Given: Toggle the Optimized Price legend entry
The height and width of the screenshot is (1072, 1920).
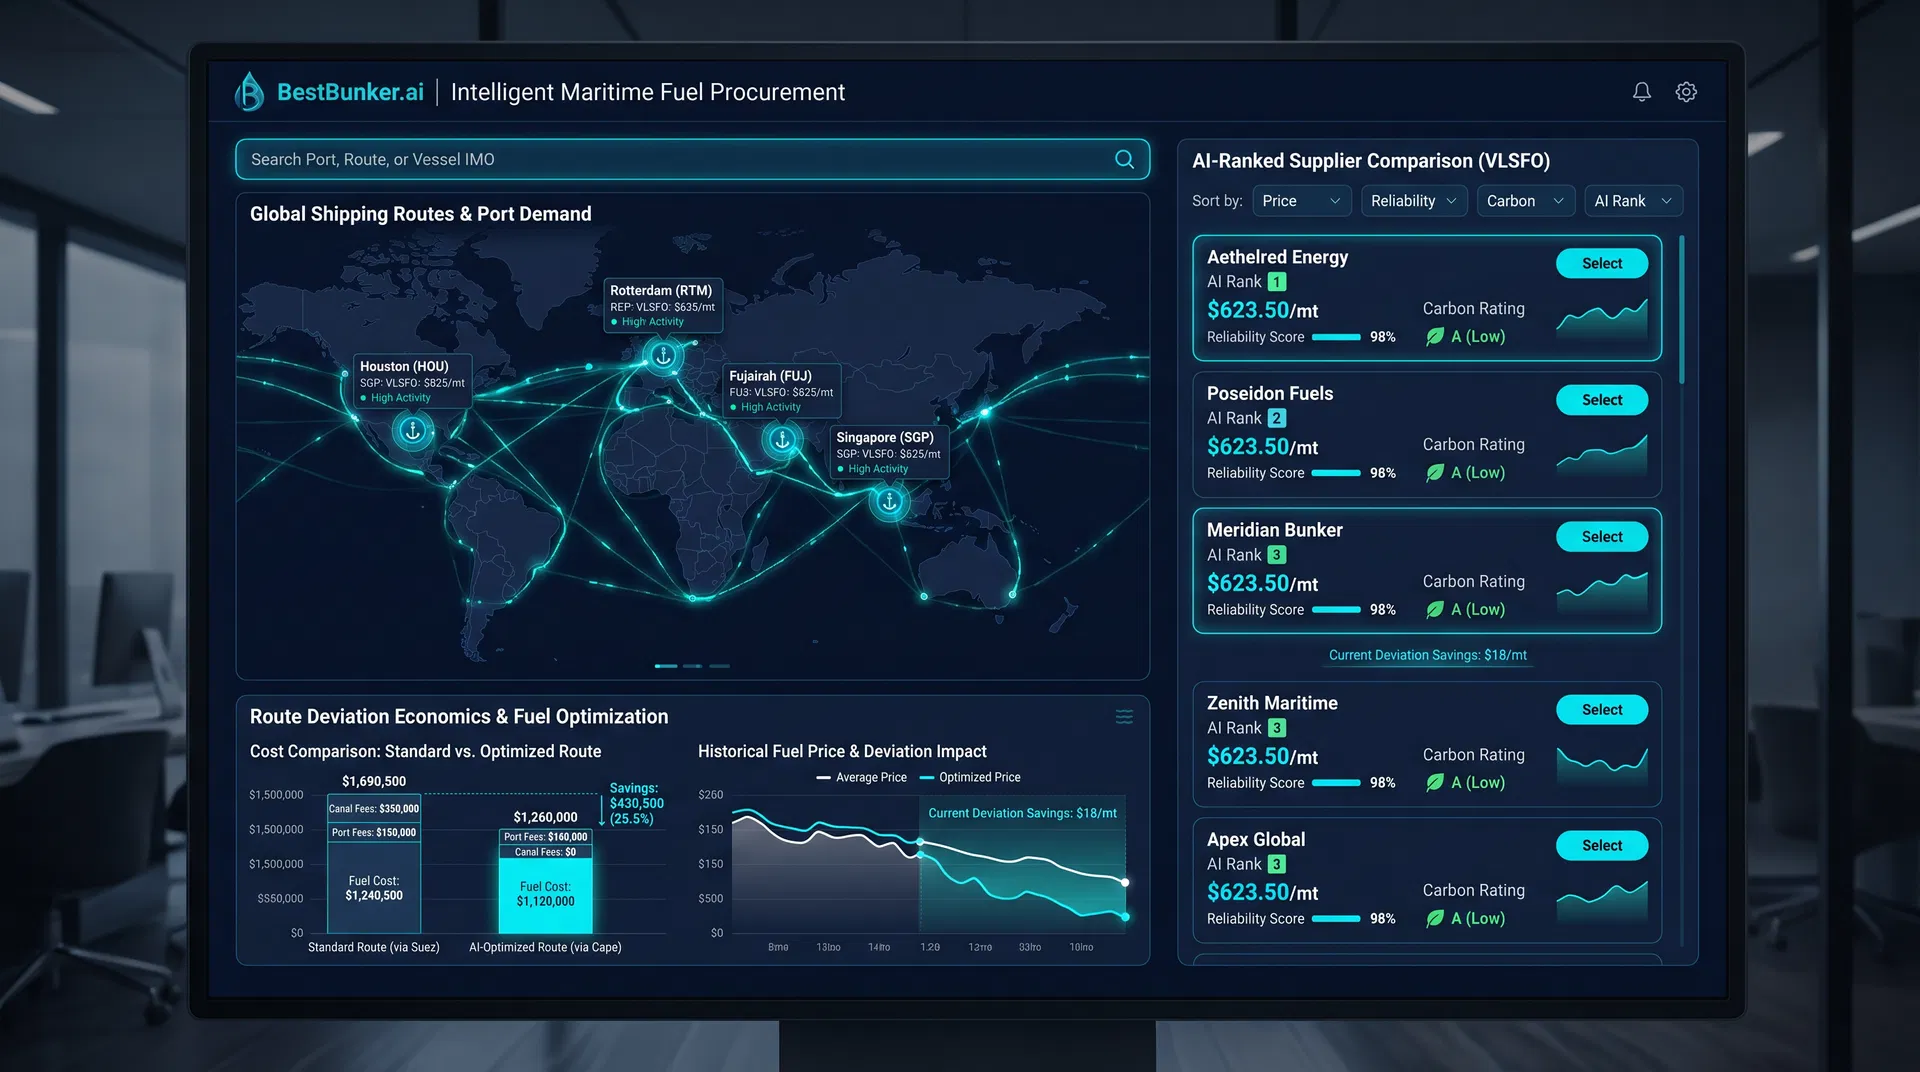Looking at the screenshot, I should 969,777.
